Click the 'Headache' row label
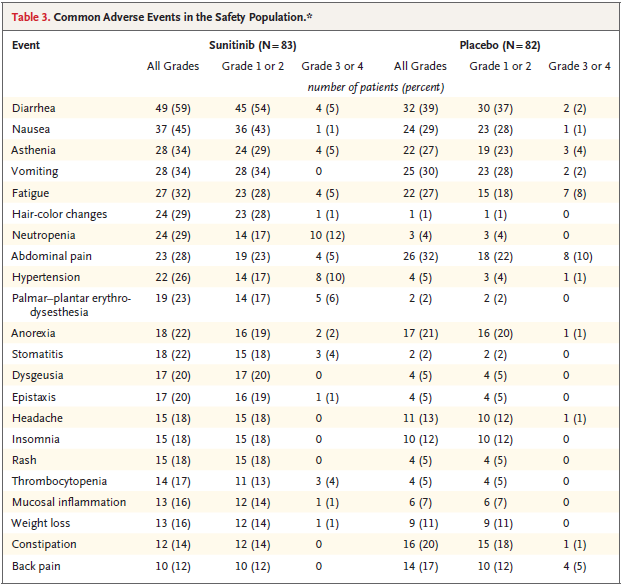The image size is (622, 586). point(37,418)
